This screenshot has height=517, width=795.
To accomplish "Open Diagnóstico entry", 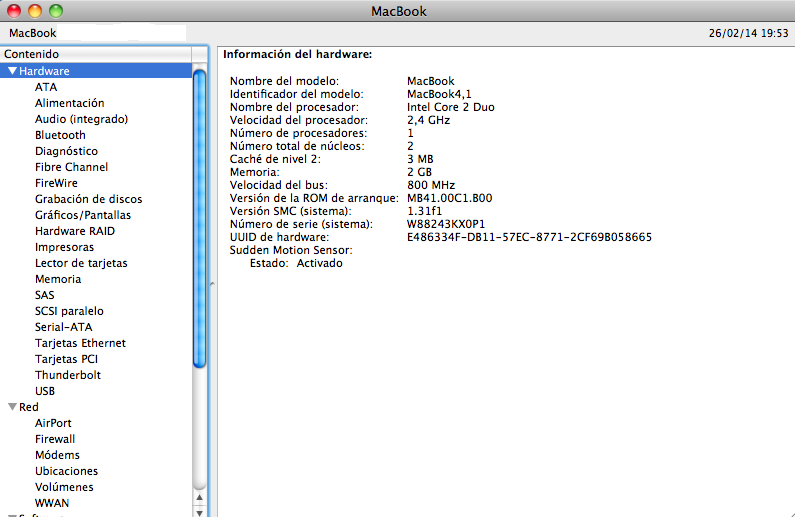I will 66,151.
